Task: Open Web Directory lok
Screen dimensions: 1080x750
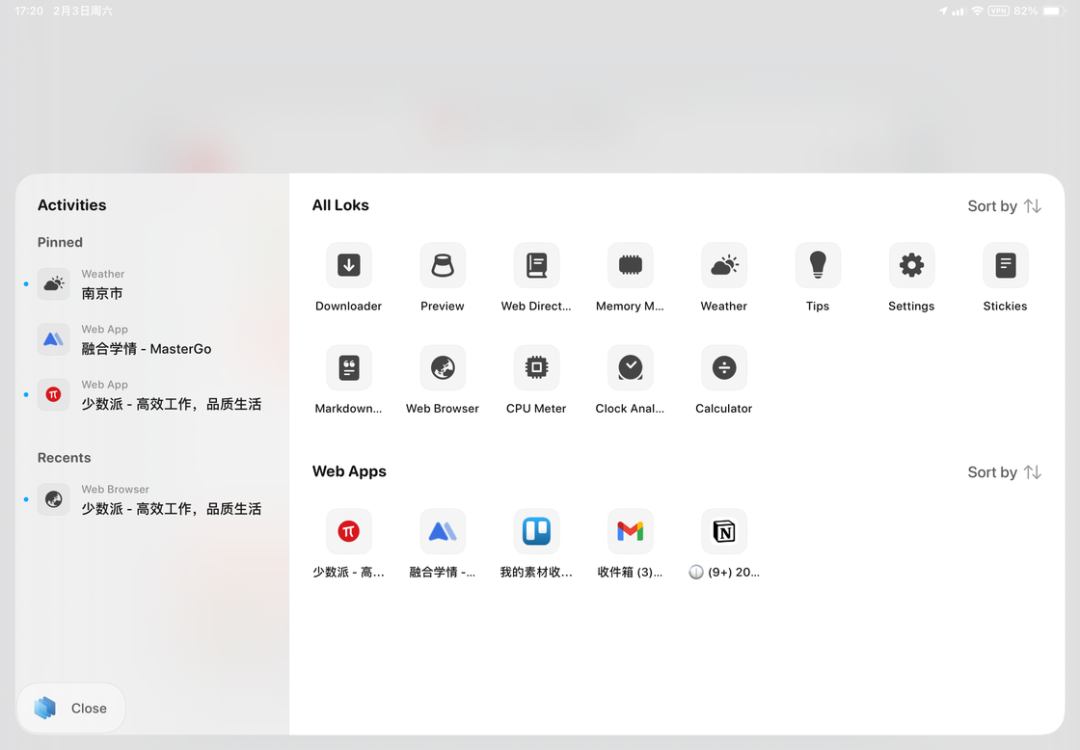Action: (536, 266)
